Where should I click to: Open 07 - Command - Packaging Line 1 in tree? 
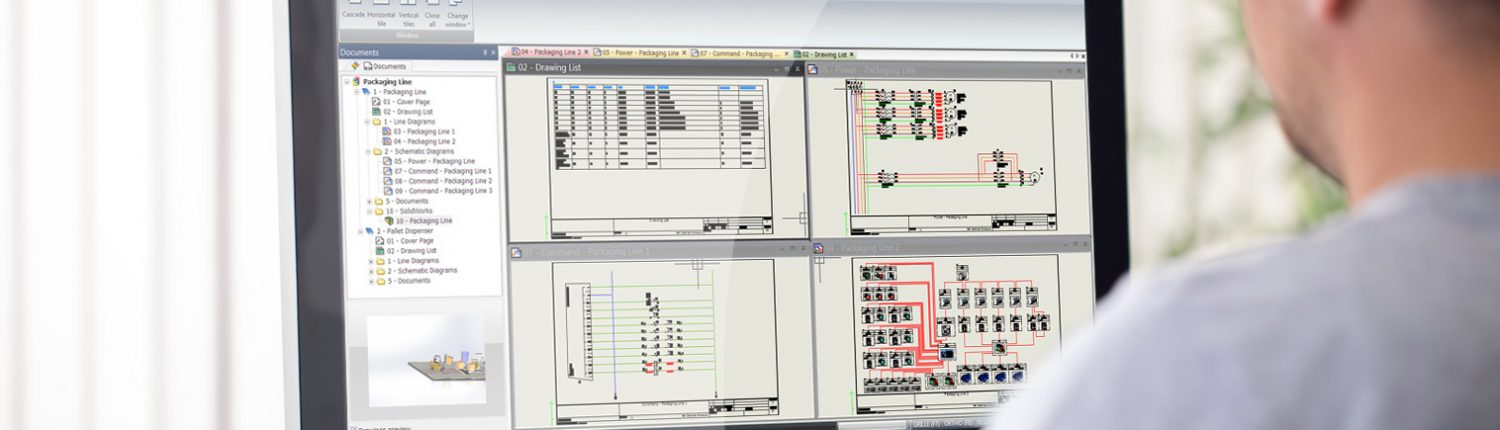[x=436, y=171]
